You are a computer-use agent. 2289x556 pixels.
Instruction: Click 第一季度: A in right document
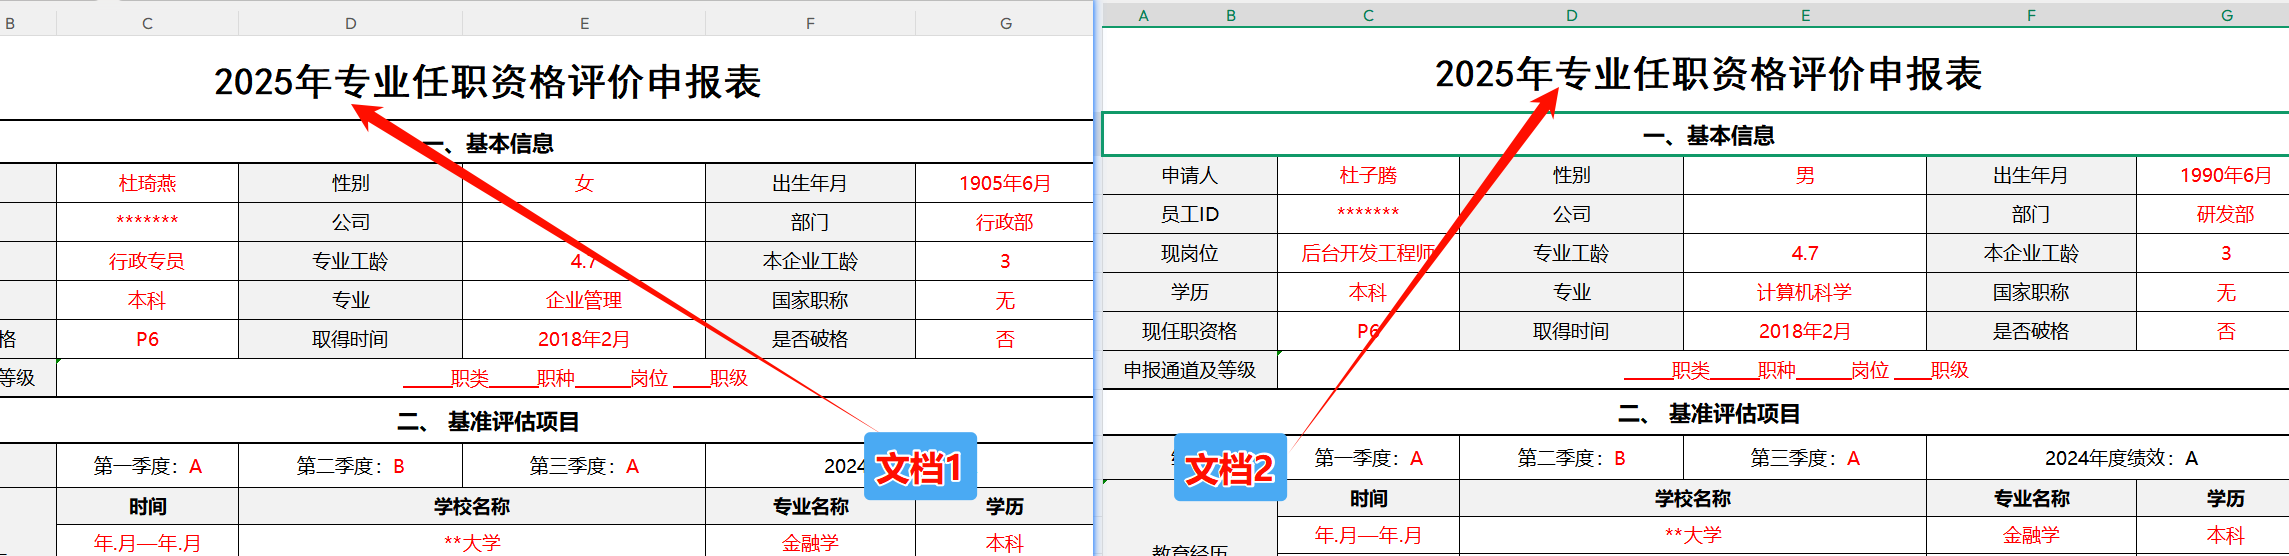click(1368, 458)
